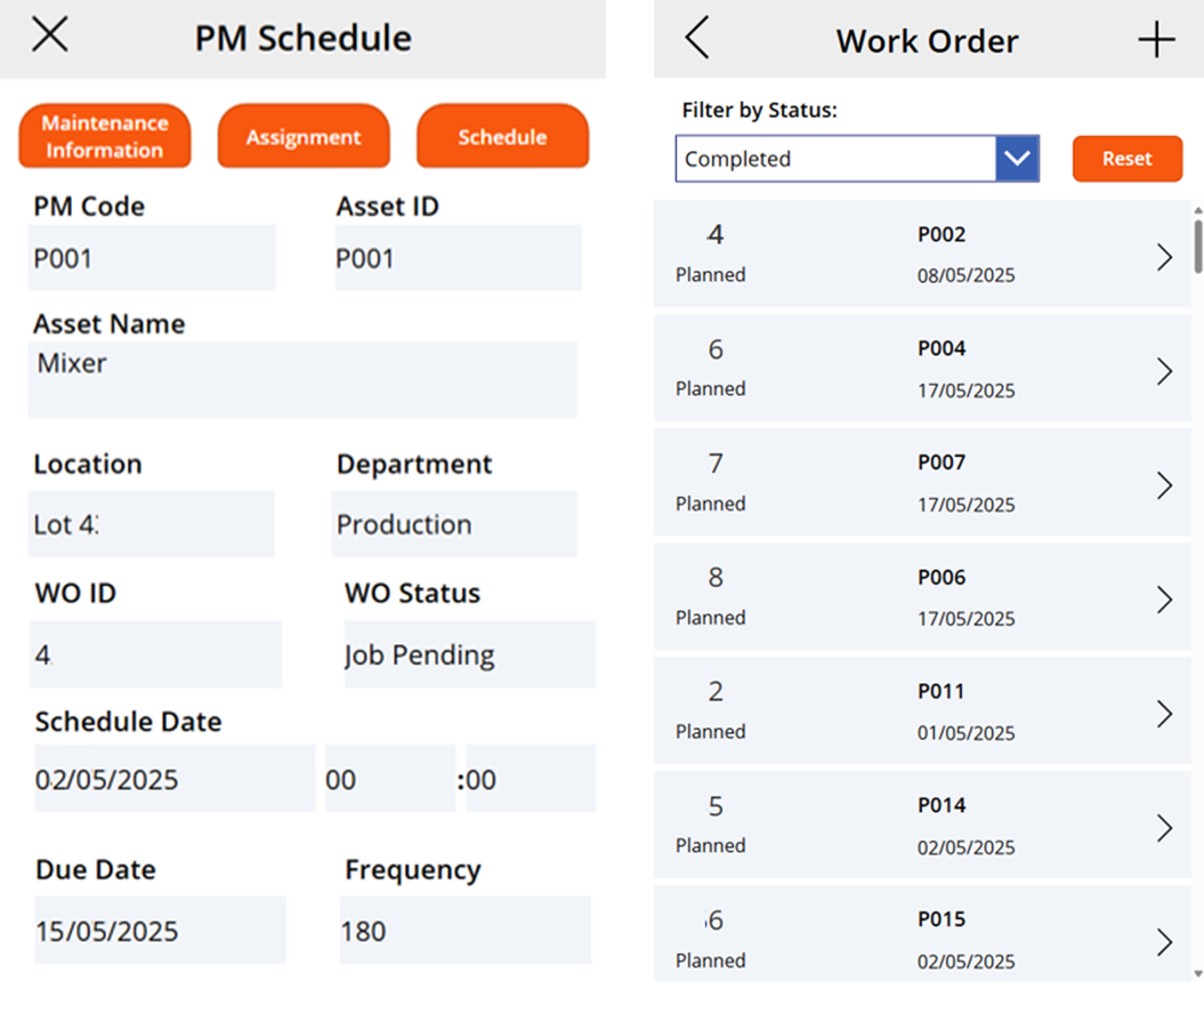This screenshot has width=1204, height=1021.
Task: Open the Filter by Status dropdown
Action: pos(1017,158)
